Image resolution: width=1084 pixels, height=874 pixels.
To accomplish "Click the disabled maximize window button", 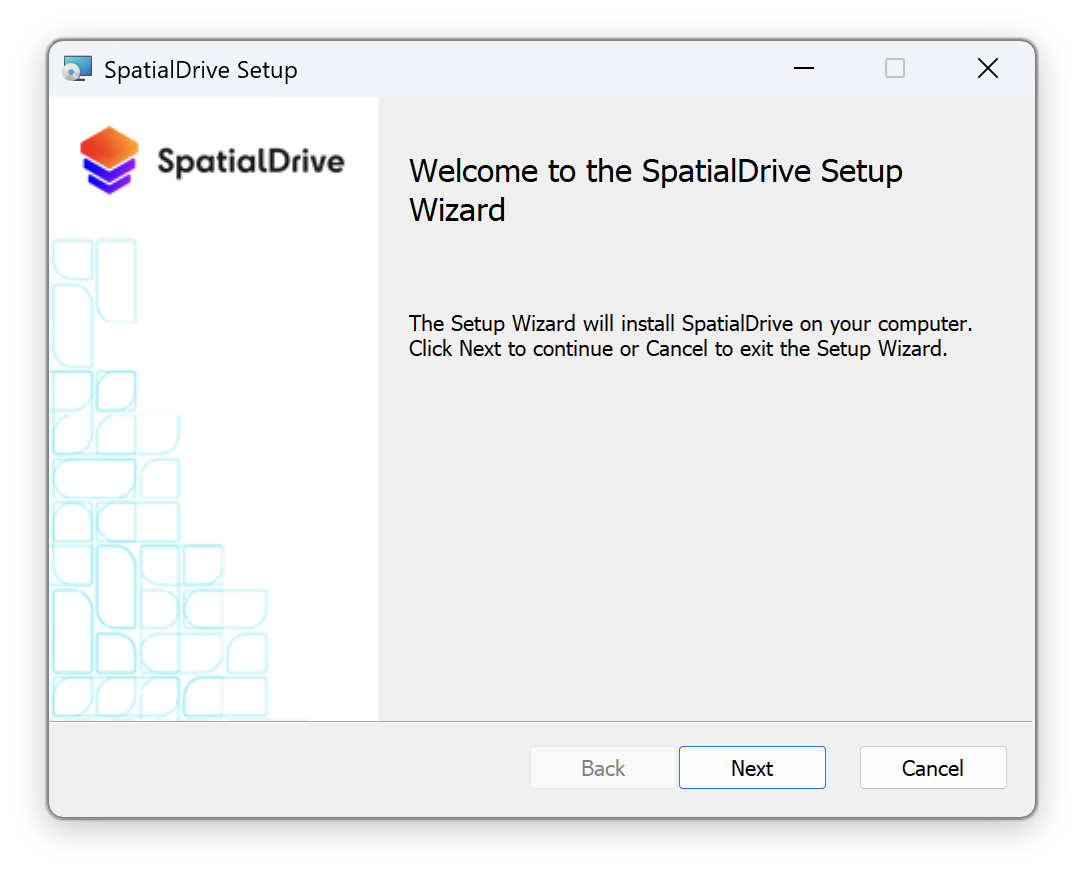I will [895, 68].
